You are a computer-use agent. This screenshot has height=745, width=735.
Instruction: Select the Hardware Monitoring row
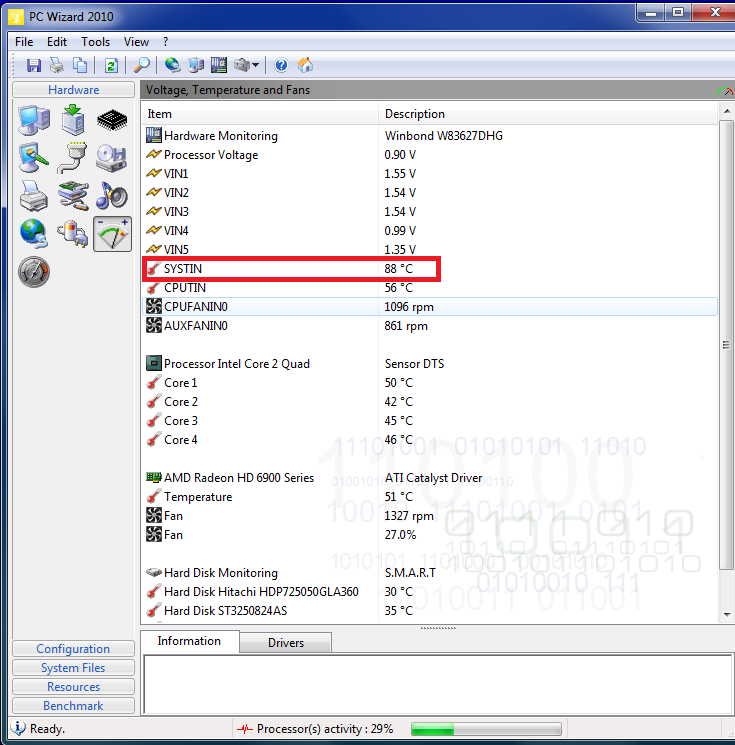click(430, 135)
